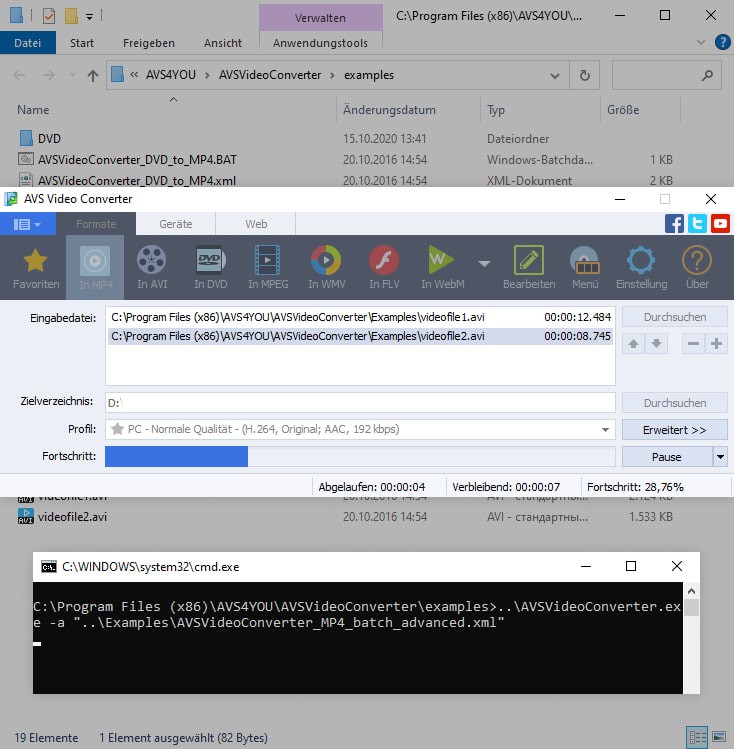
Task: Choose the In DVD conversion icon
Action: [210, 267]
